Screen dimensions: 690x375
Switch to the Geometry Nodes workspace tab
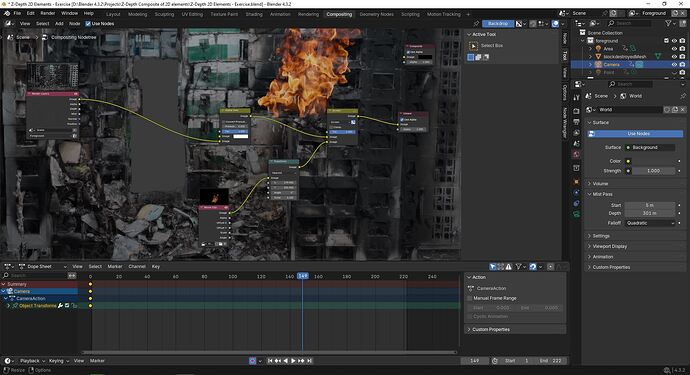376,14
